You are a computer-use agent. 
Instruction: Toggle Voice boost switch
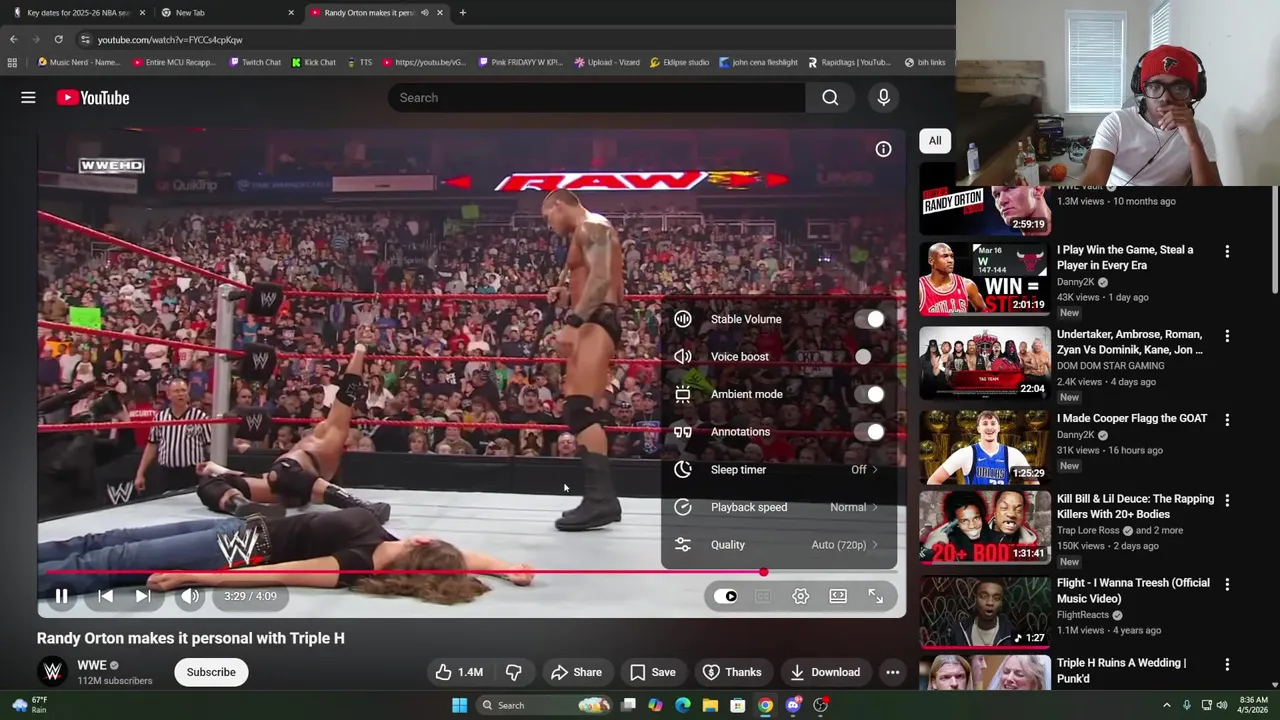coord(869,357)
